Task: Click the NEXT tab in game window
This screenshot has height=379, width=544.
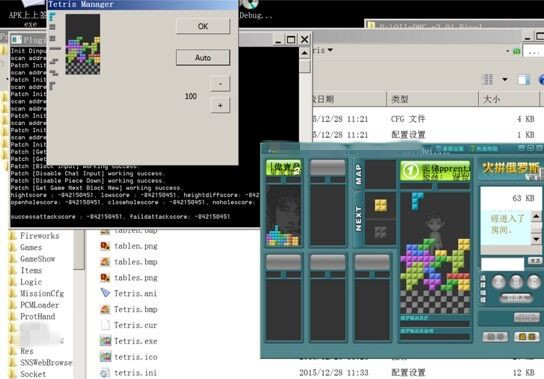Action: [x=359, y=218]
